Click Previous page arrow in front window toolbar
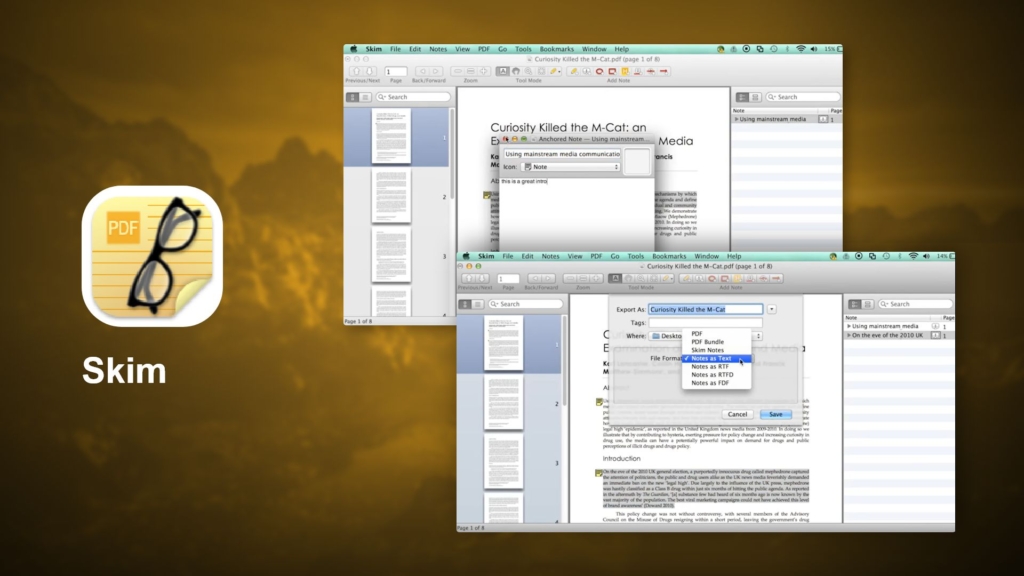Screen dimensions: 1024x576 [x=468, y=278]
